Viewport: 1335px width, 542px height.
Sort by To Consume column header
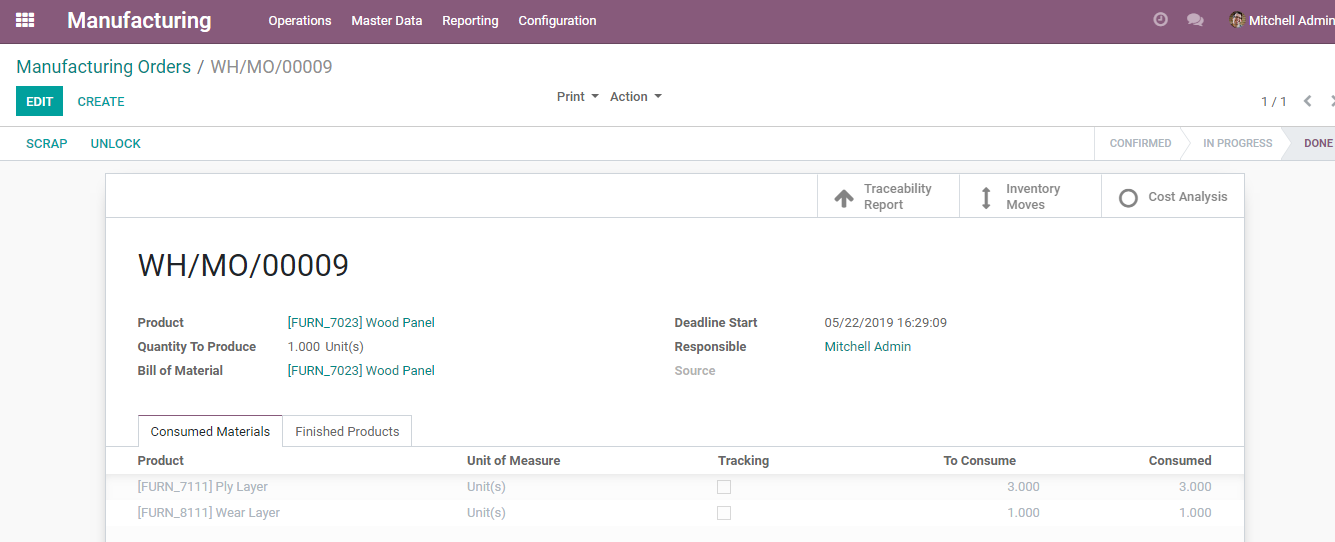tap(980, 461)
